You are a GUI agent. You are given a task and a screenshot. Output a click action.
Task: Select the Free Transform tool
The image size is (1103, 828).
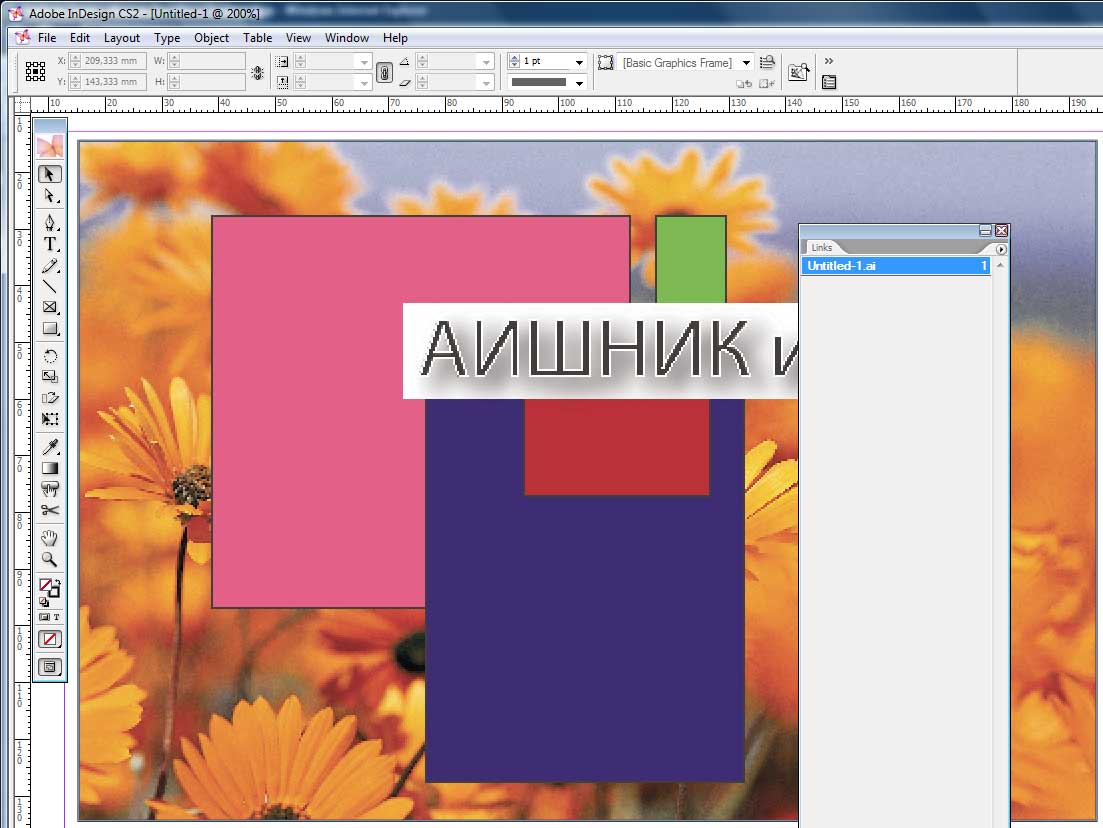(x=49, y=419)
